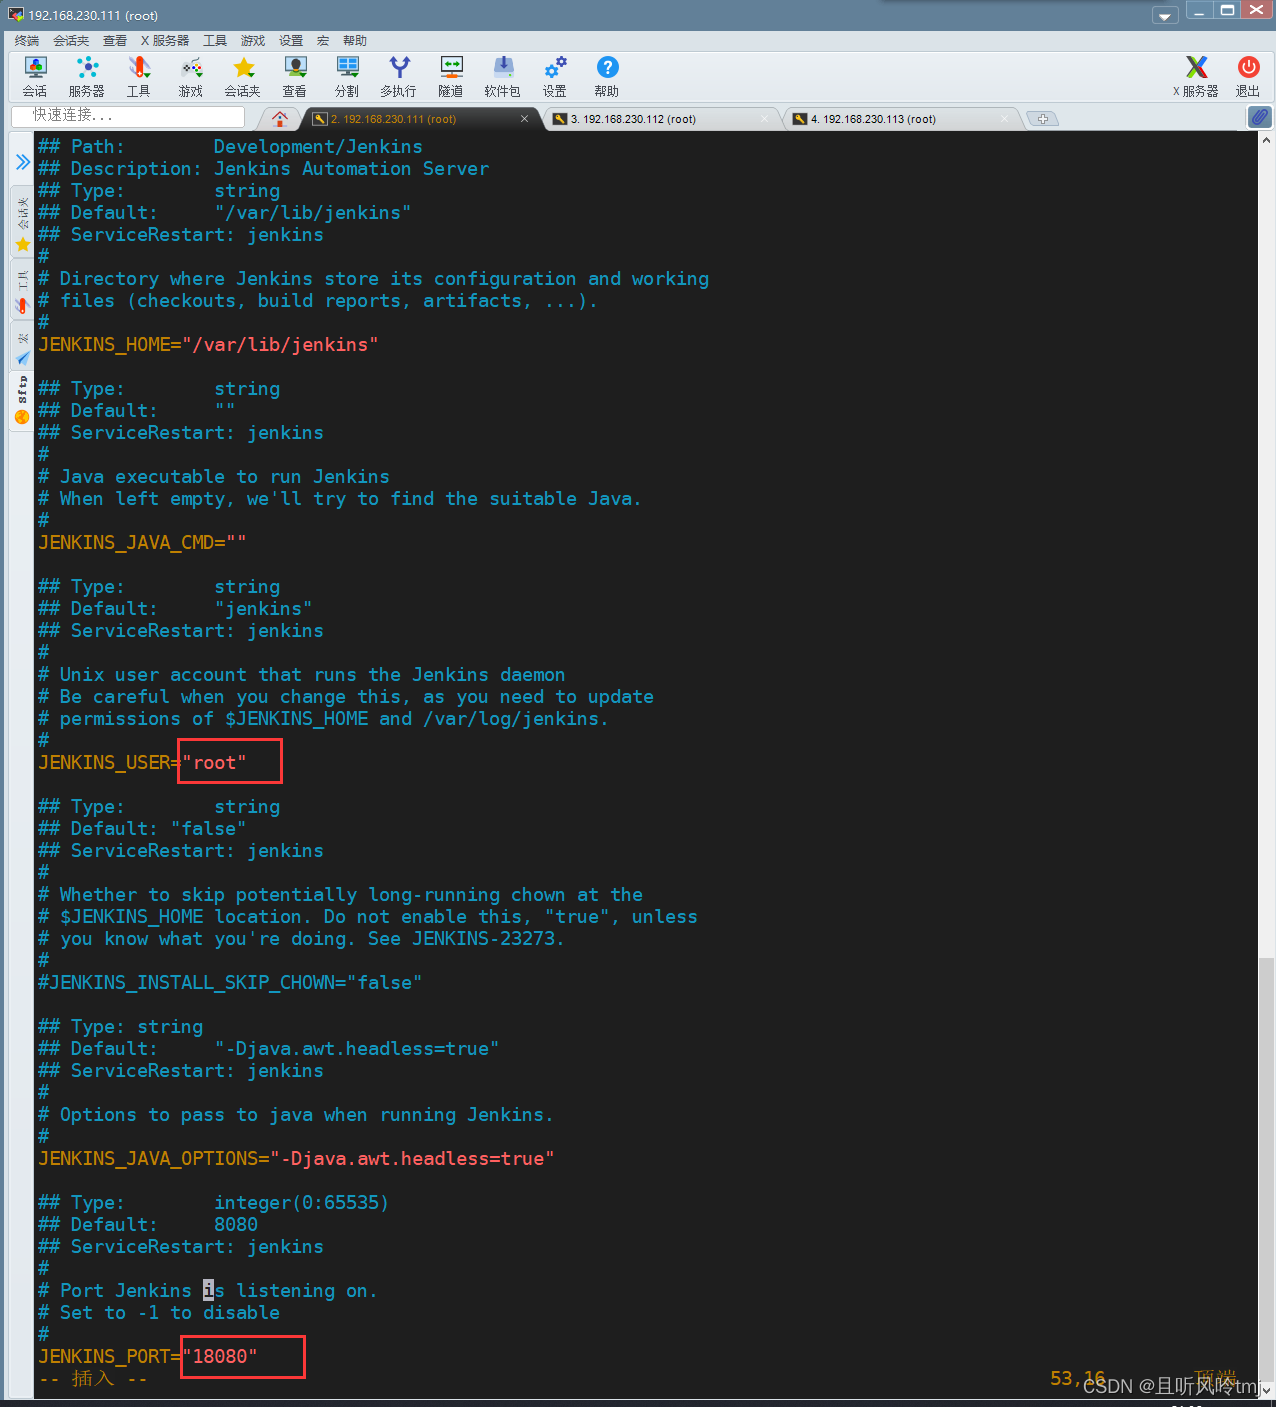Viewport: 1276px width, 1407px height.
Task: Open the 宏 sidebar tab
Action: point(22,348)
